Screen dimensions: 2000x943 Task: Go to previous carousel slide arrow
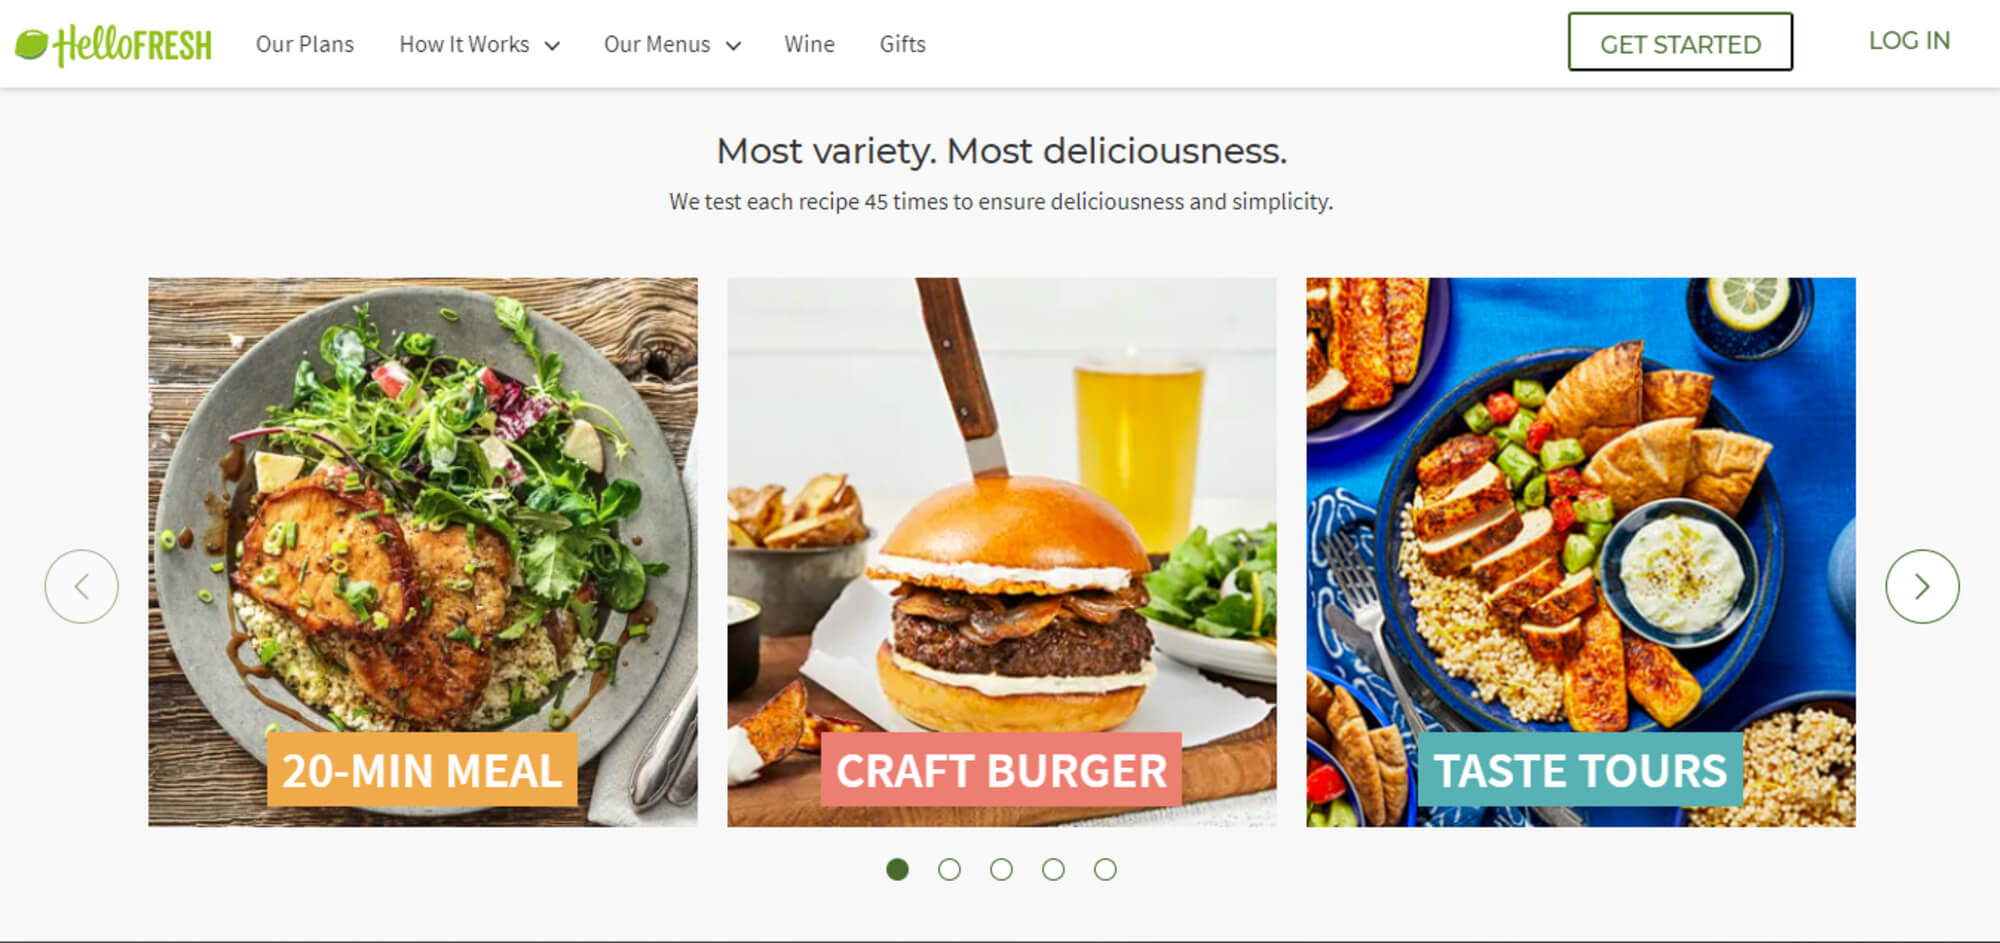point(82,587)
